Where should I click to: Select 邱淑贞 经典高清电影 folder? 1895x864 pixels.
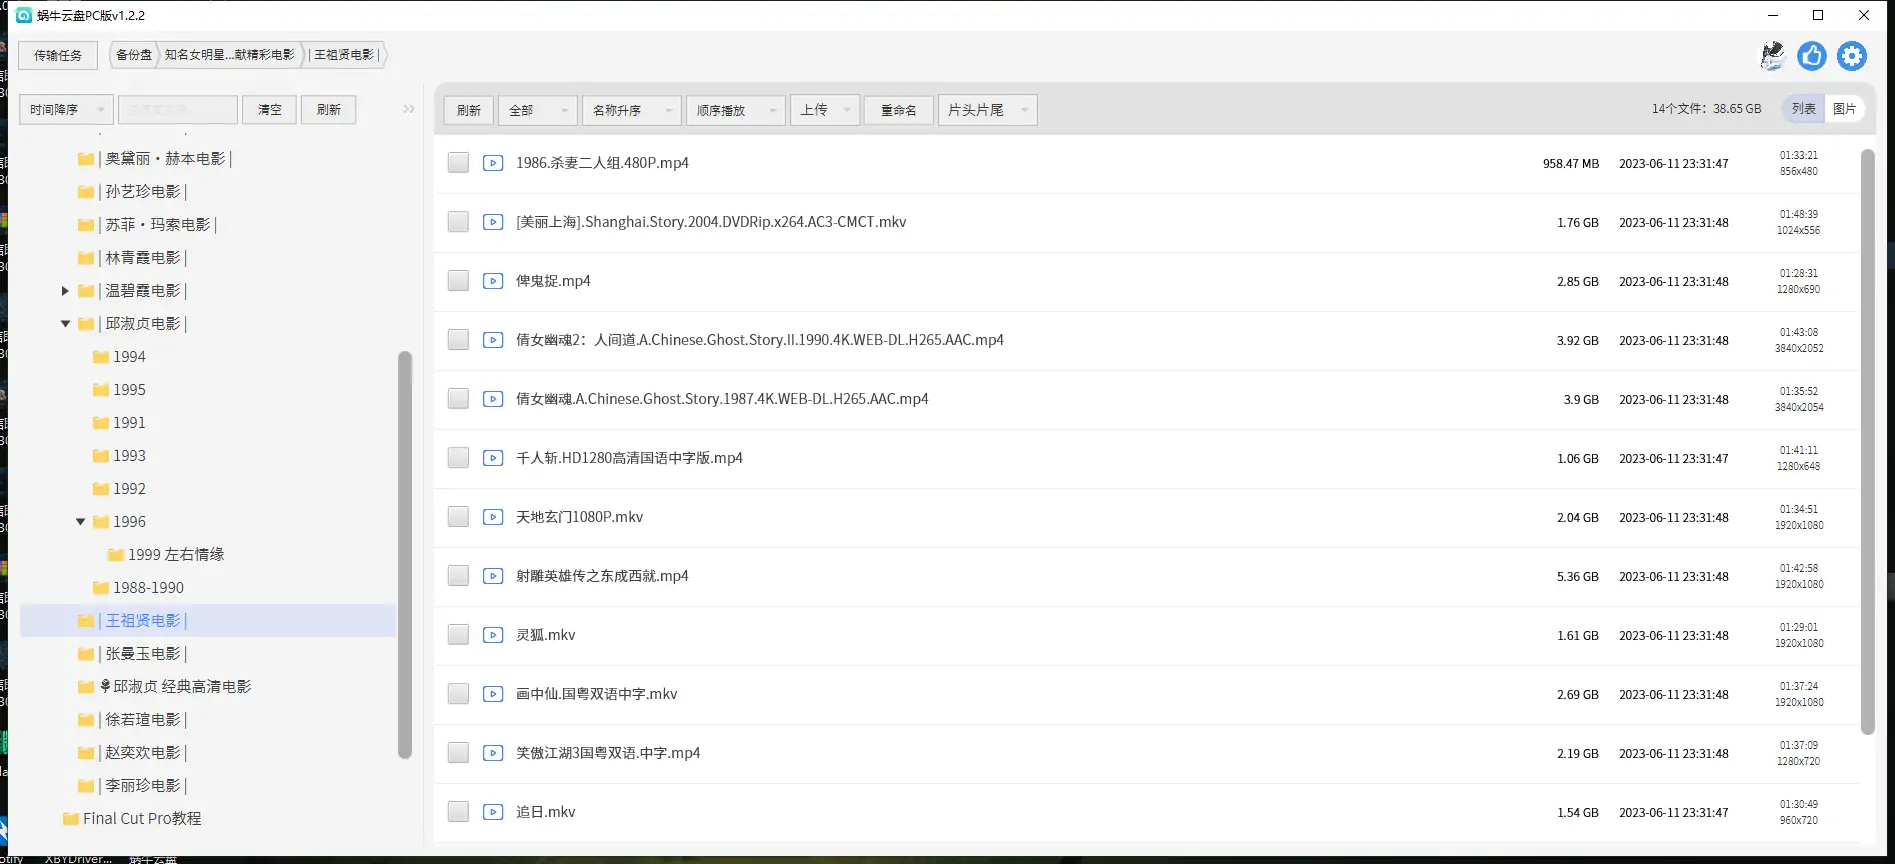[x=175, y=687]
